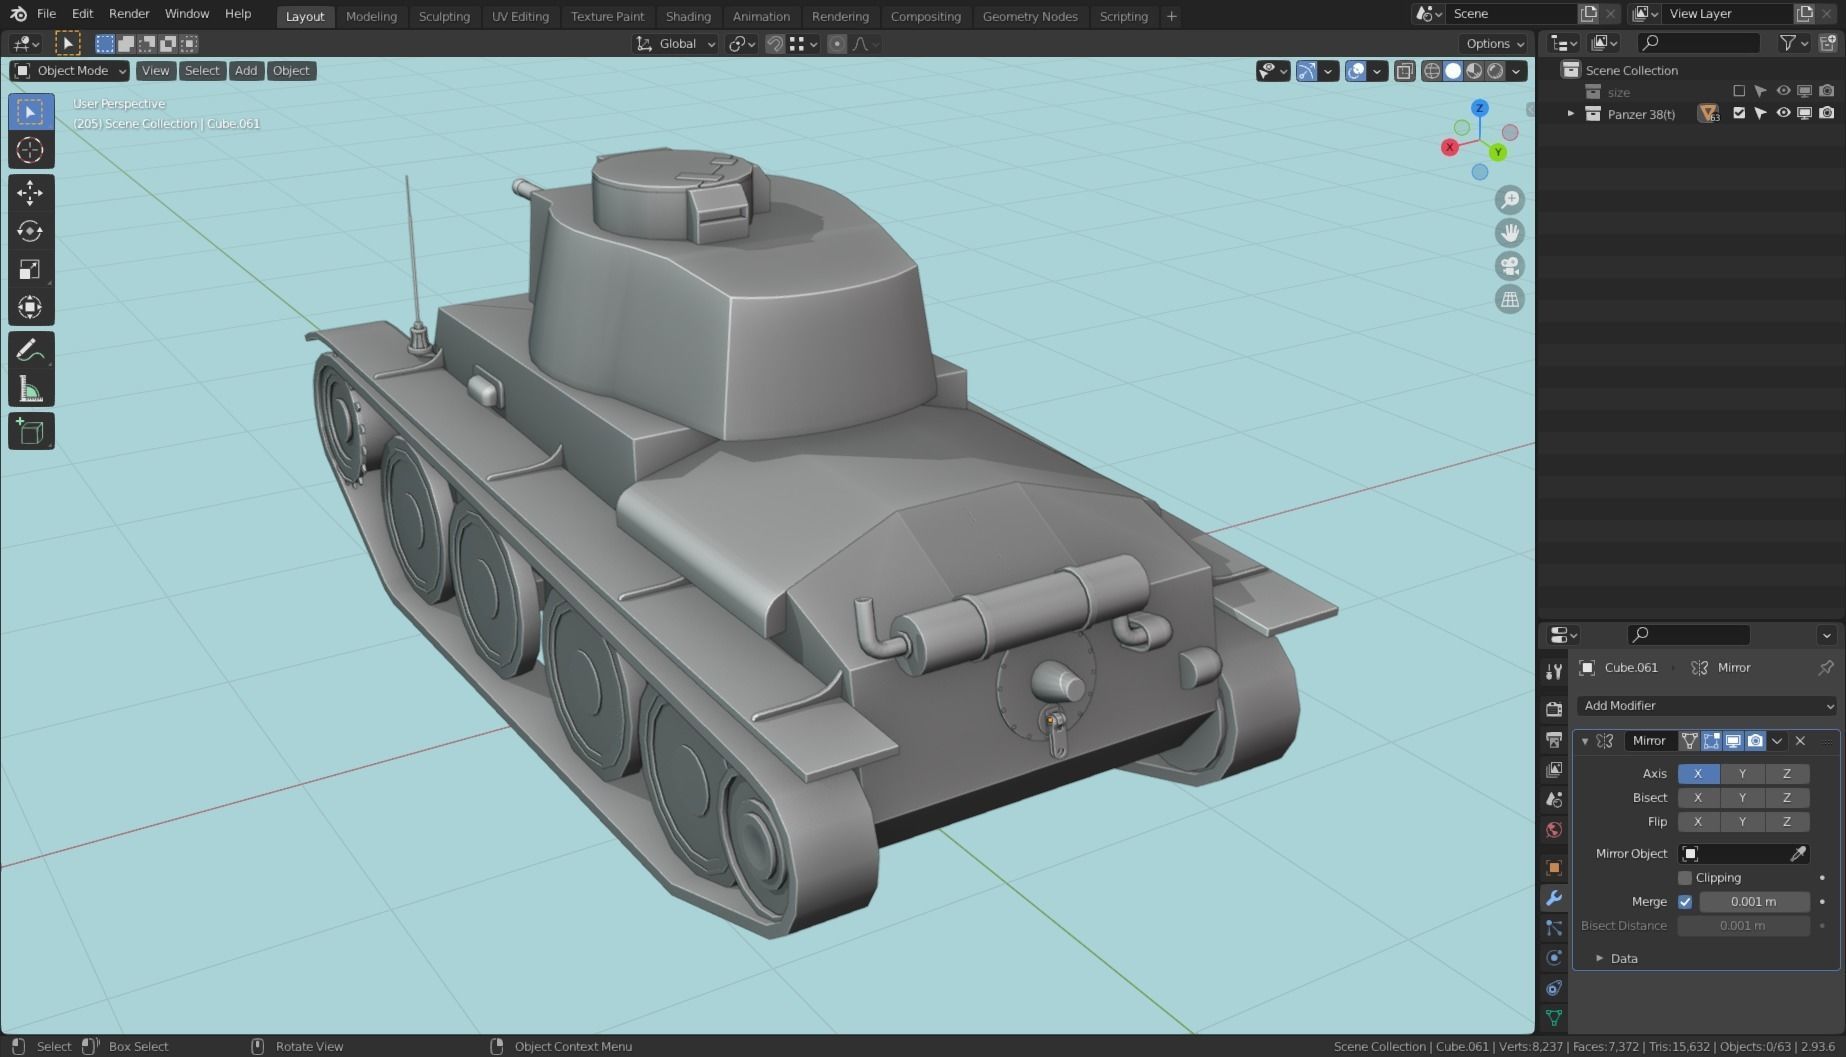1846x1057 pixels.
Task: Select the Move tool in the toolbar
Action: point(31,192)
